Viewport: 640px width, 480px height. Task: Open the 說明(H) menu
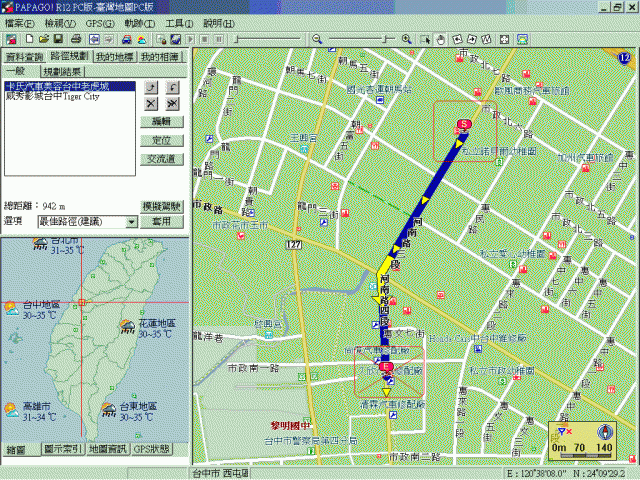click(219, 23)
